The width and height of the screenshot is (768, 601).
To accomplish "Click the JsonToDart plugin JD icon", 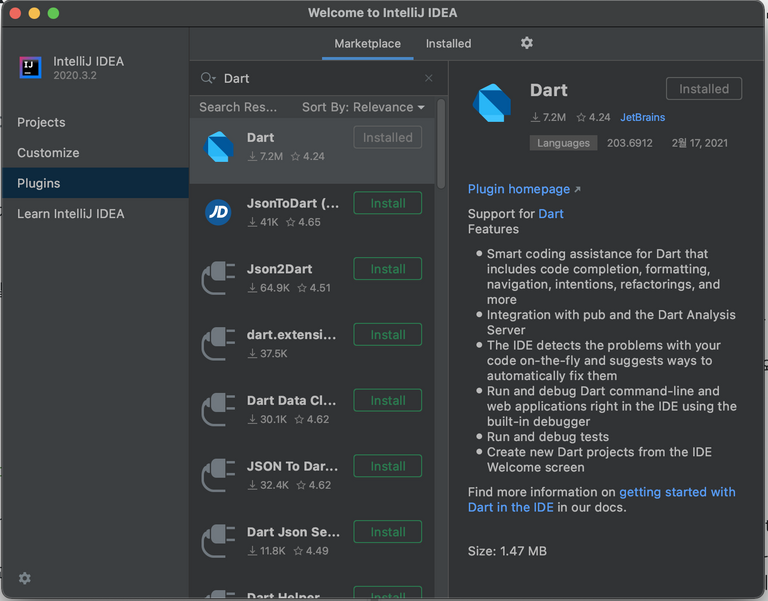I will pyautogui.click(x=218, y=212).
